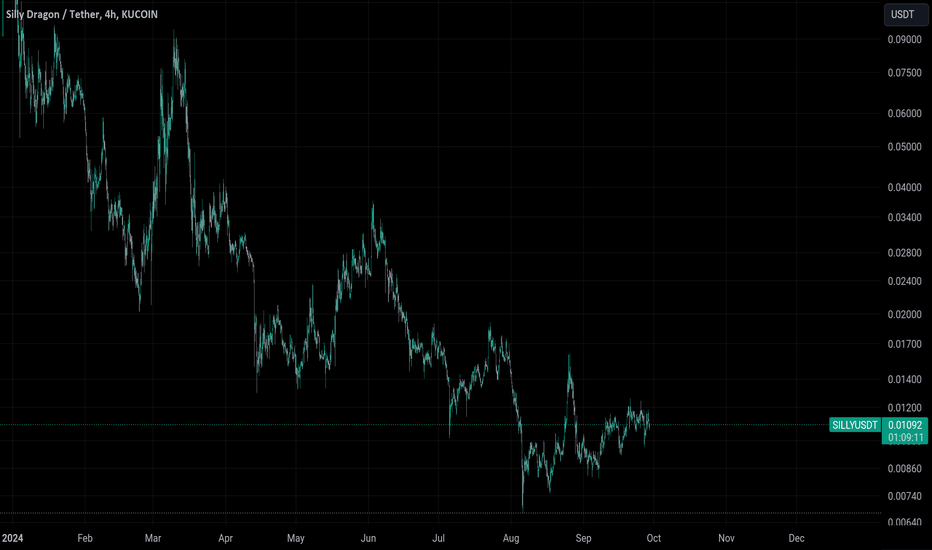Click the 0.02400 price axis label

[x=904, y=281]
